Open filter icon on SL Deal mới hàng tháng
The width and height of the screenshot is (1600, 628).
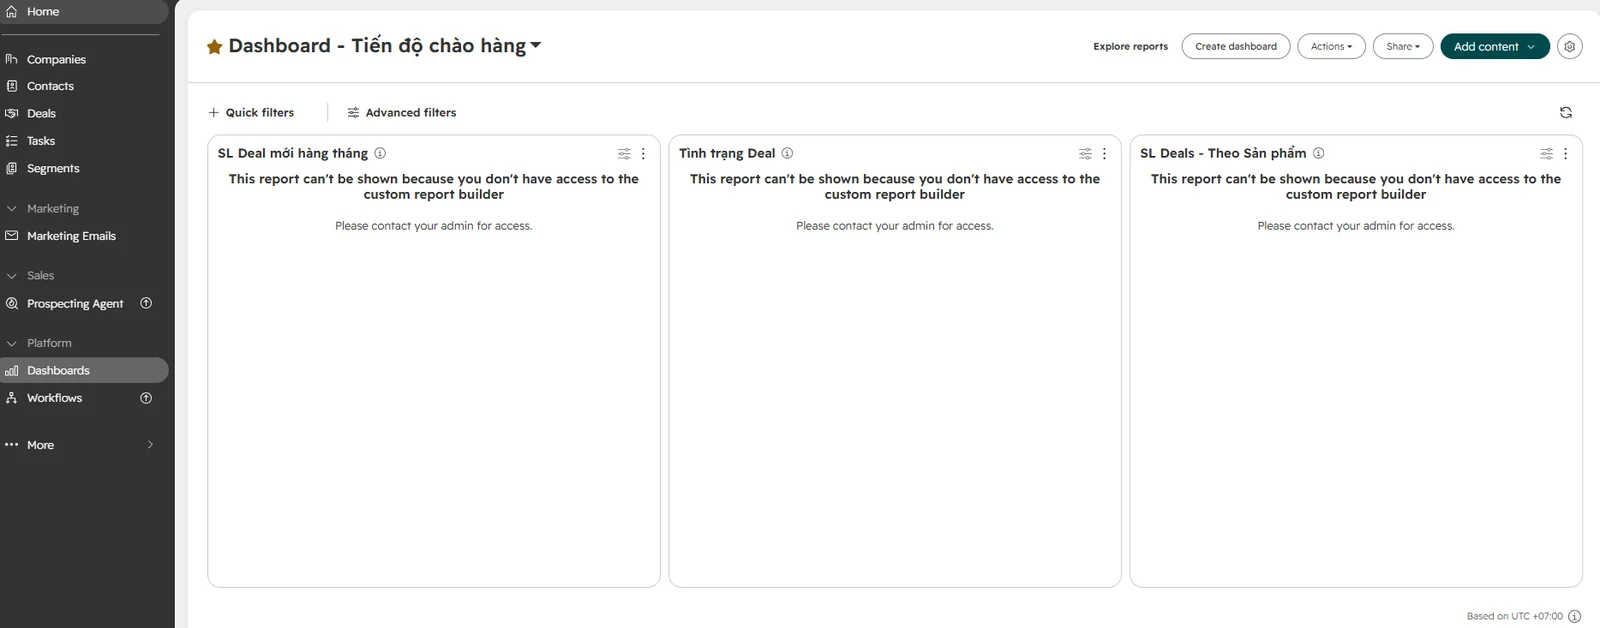click(624, 154)
